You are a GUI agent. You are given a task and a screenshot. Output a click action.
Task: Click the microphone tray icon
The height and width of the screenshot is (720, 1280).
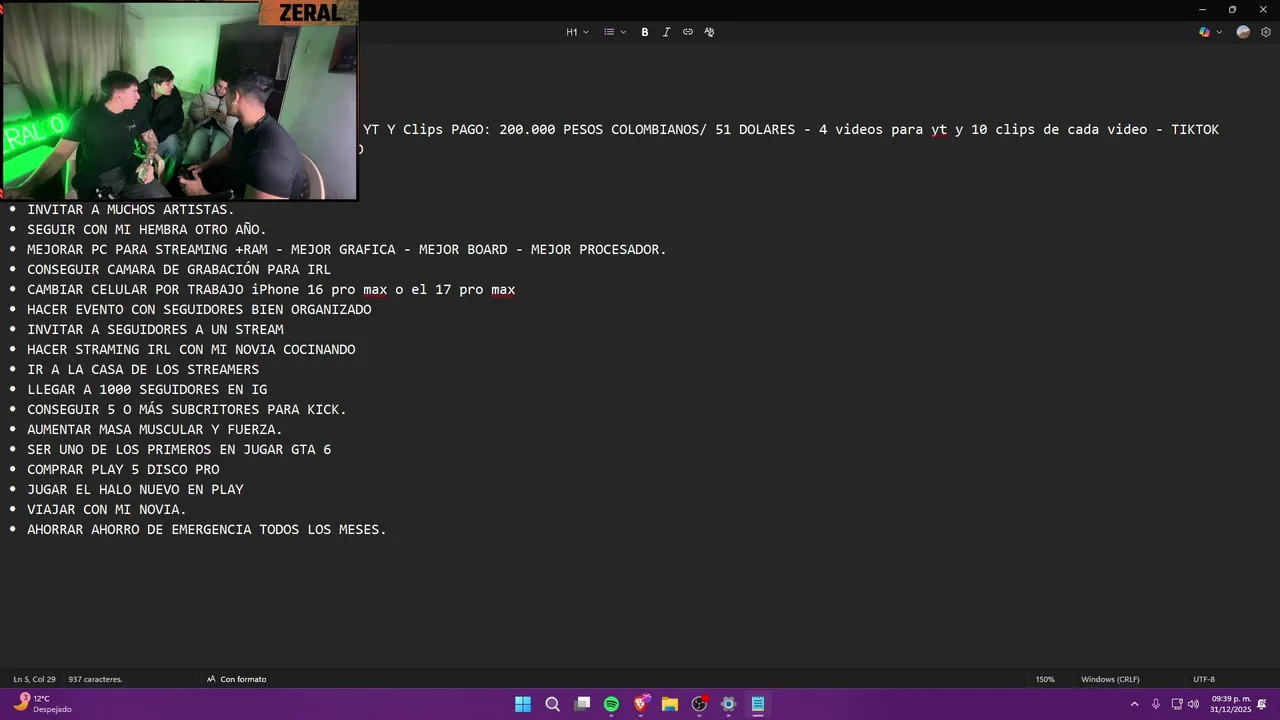[x=1156, y=704]
